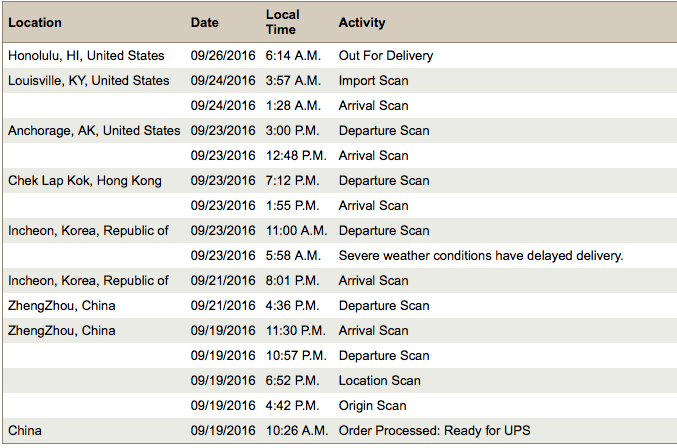Click the 12:48 P.M. time cell
The height and width of the screenshot is (448, 677).
[296, 156]
